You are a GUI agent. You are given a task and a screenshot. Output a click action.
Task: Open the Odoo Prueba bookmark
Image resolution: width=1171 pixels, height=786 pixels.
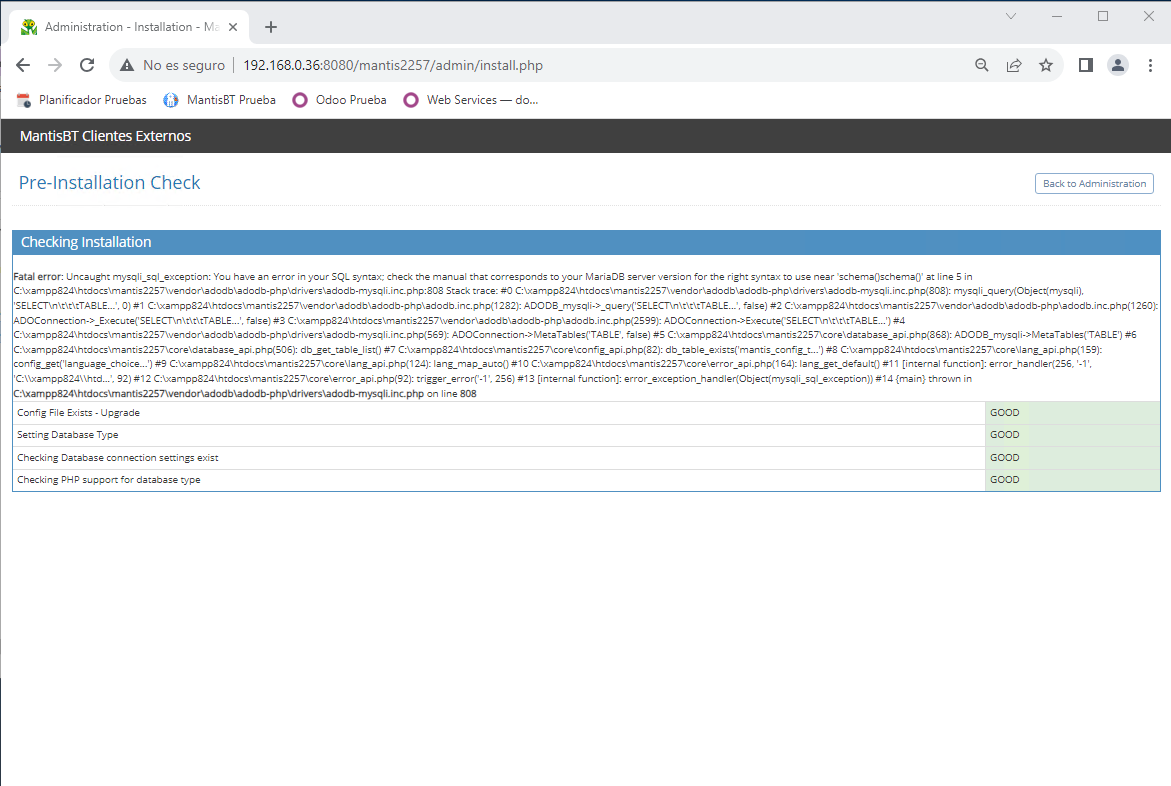[340, 100]
